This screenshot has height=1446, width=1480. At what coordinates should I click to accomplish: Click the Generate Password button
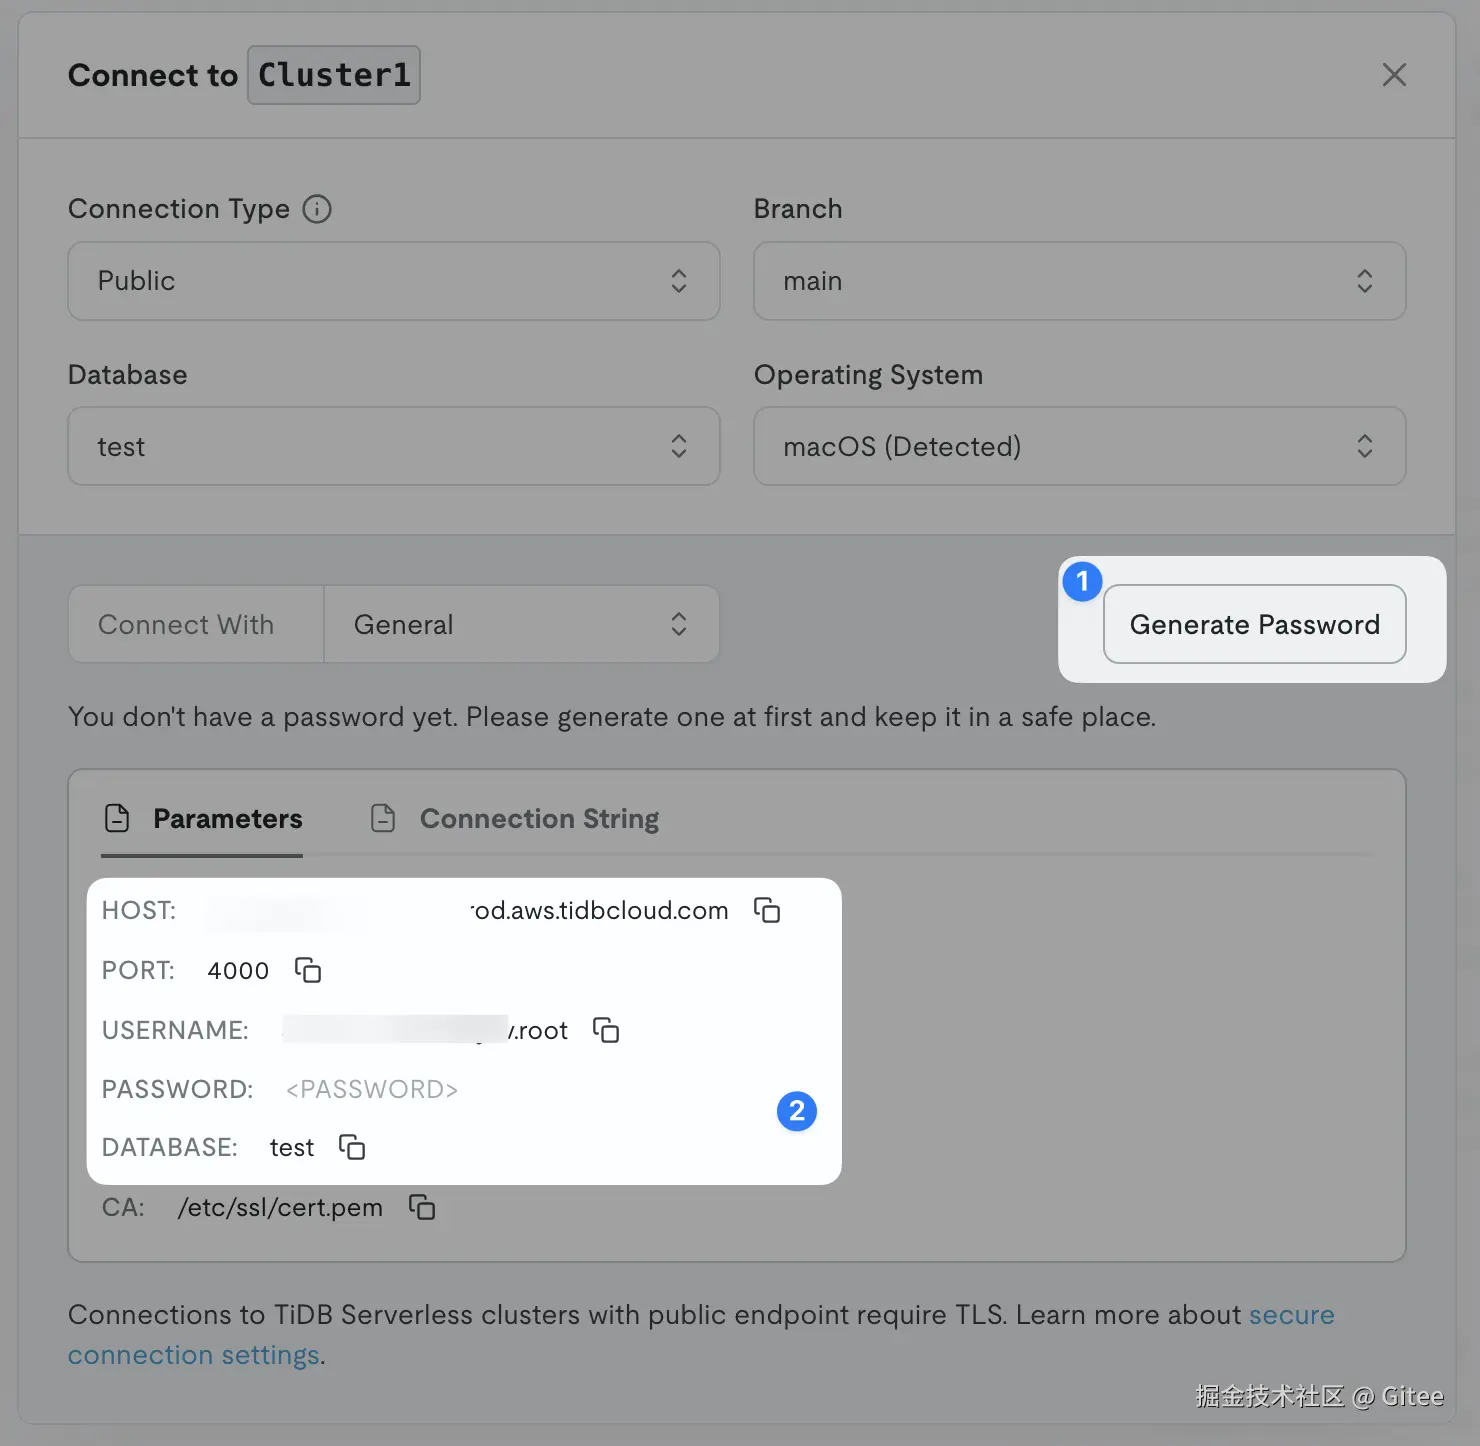coord(1254,624)
